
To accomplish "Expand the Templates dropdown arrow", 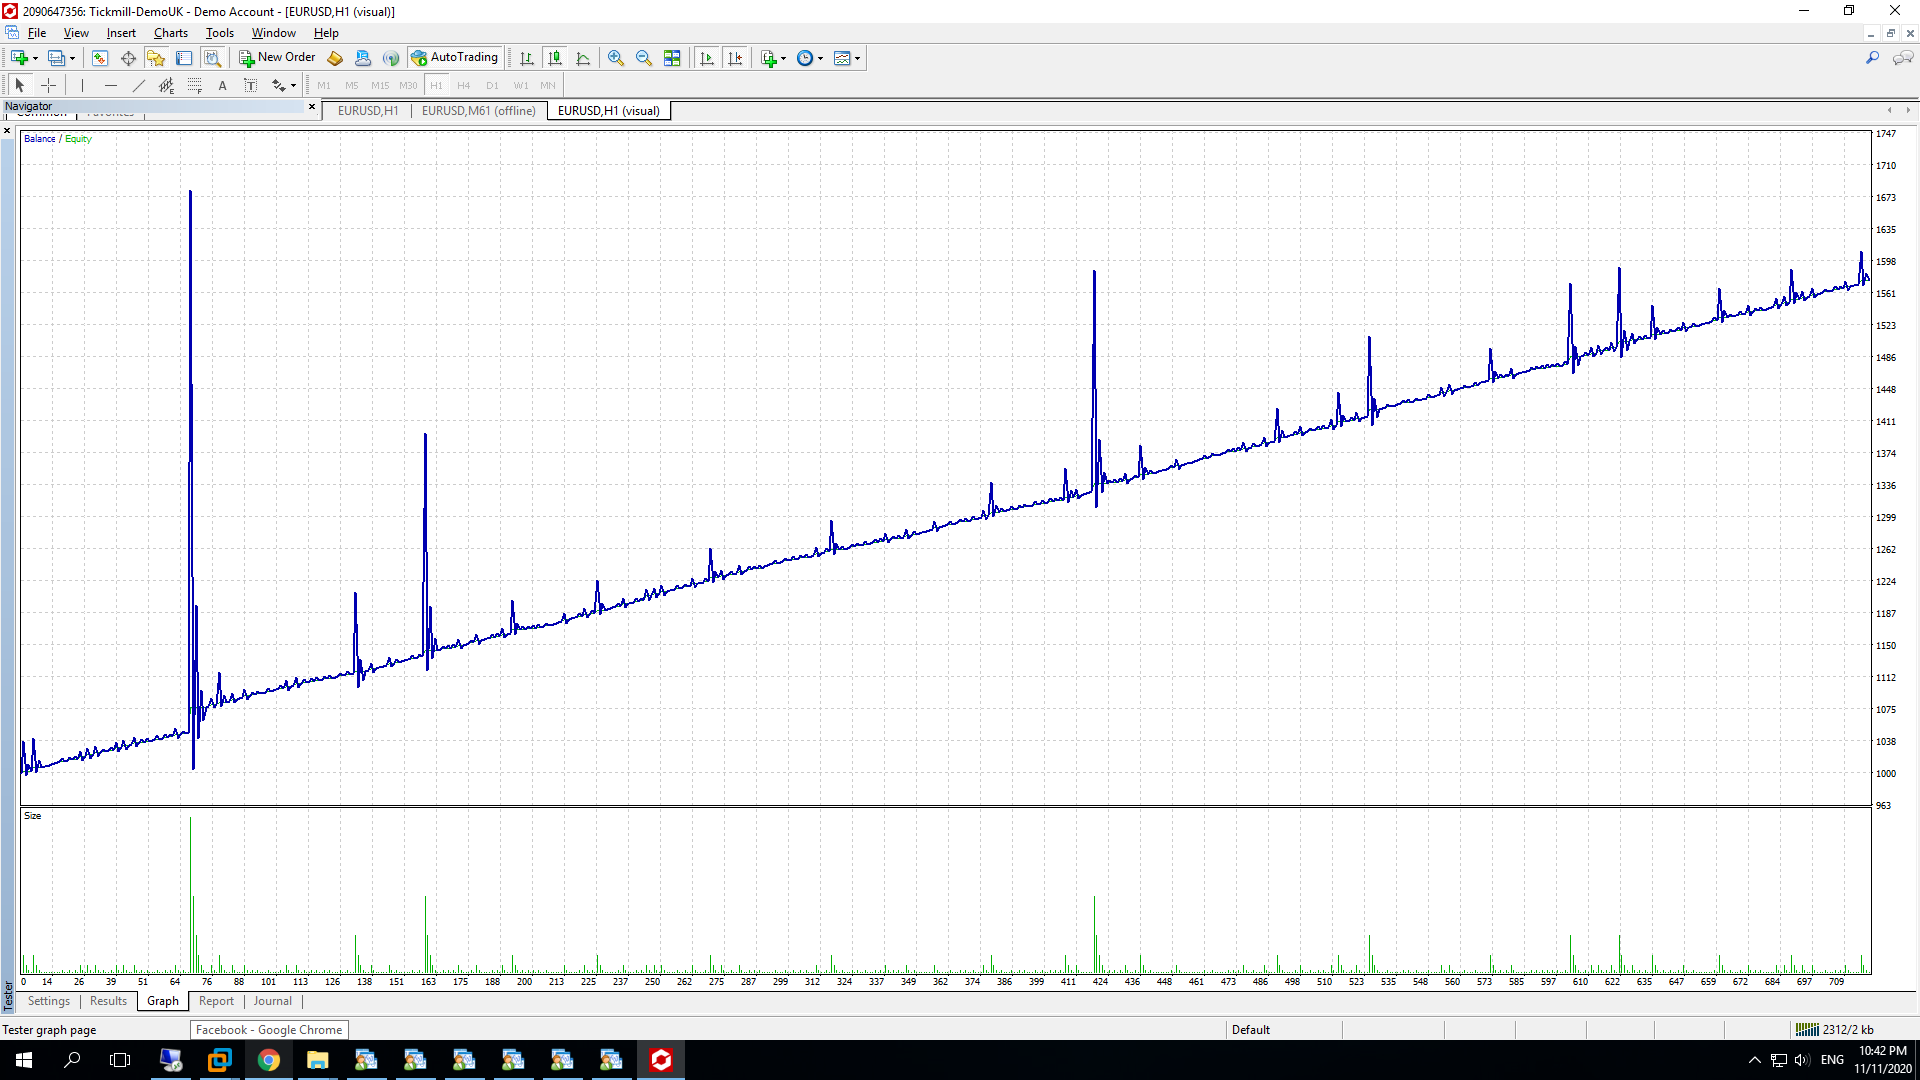I will tap(858, 58).
